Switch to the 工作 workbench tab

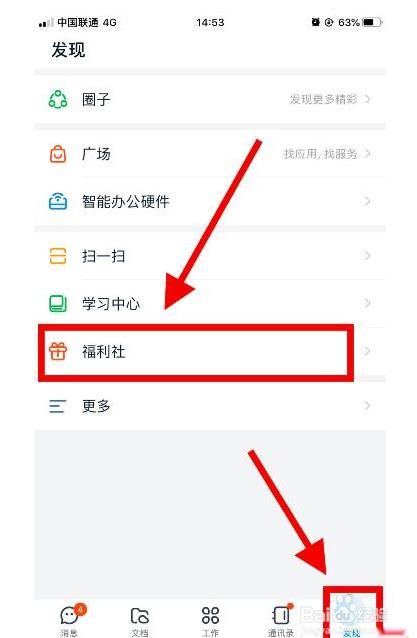tap(210, 621)
